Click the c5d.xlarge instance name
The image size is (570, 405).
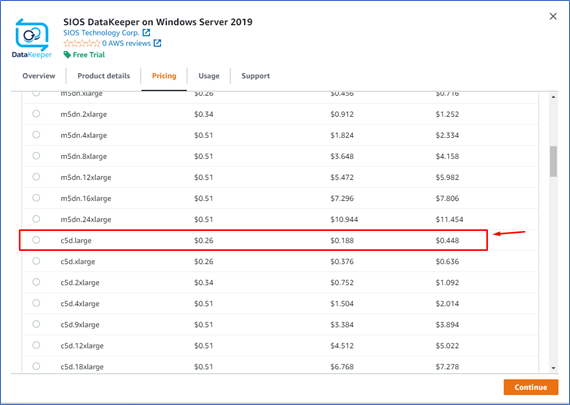pyautogui.click(x=78, y=262)
